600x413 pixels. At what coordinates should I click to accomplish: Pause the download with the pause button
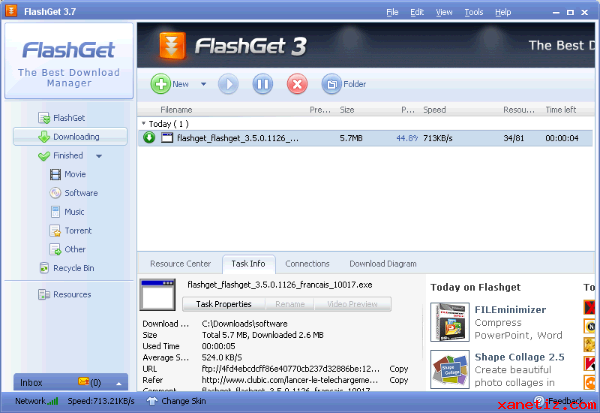pos(262,84)
